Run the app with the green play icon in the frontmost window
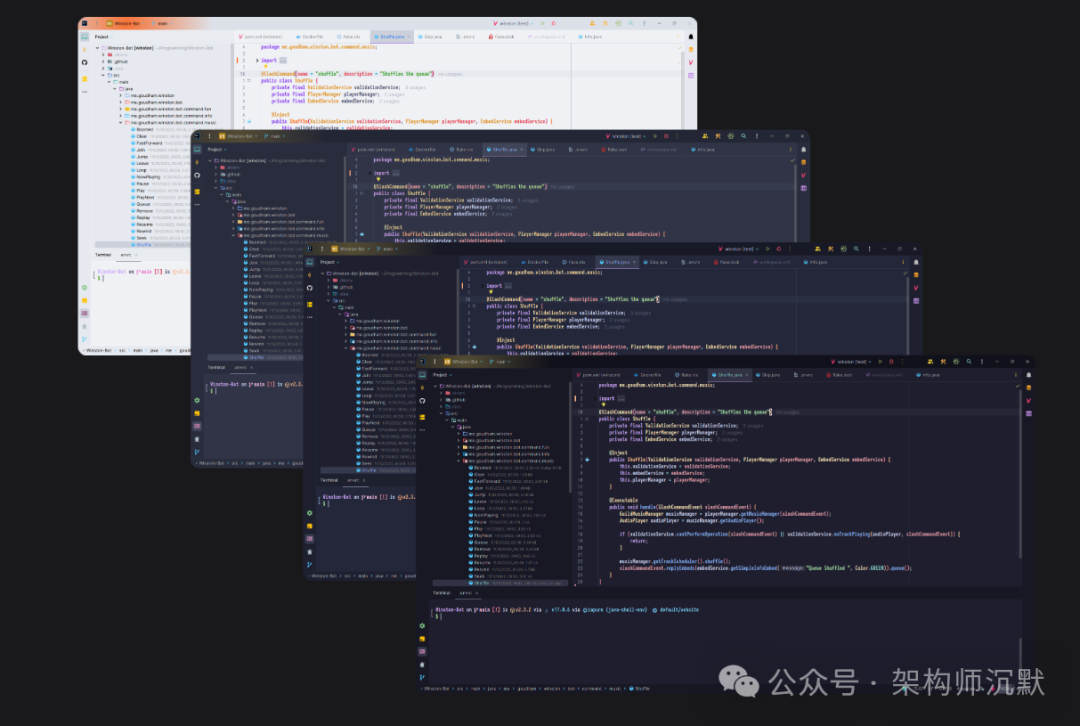1080x726 pixels. 879,360
